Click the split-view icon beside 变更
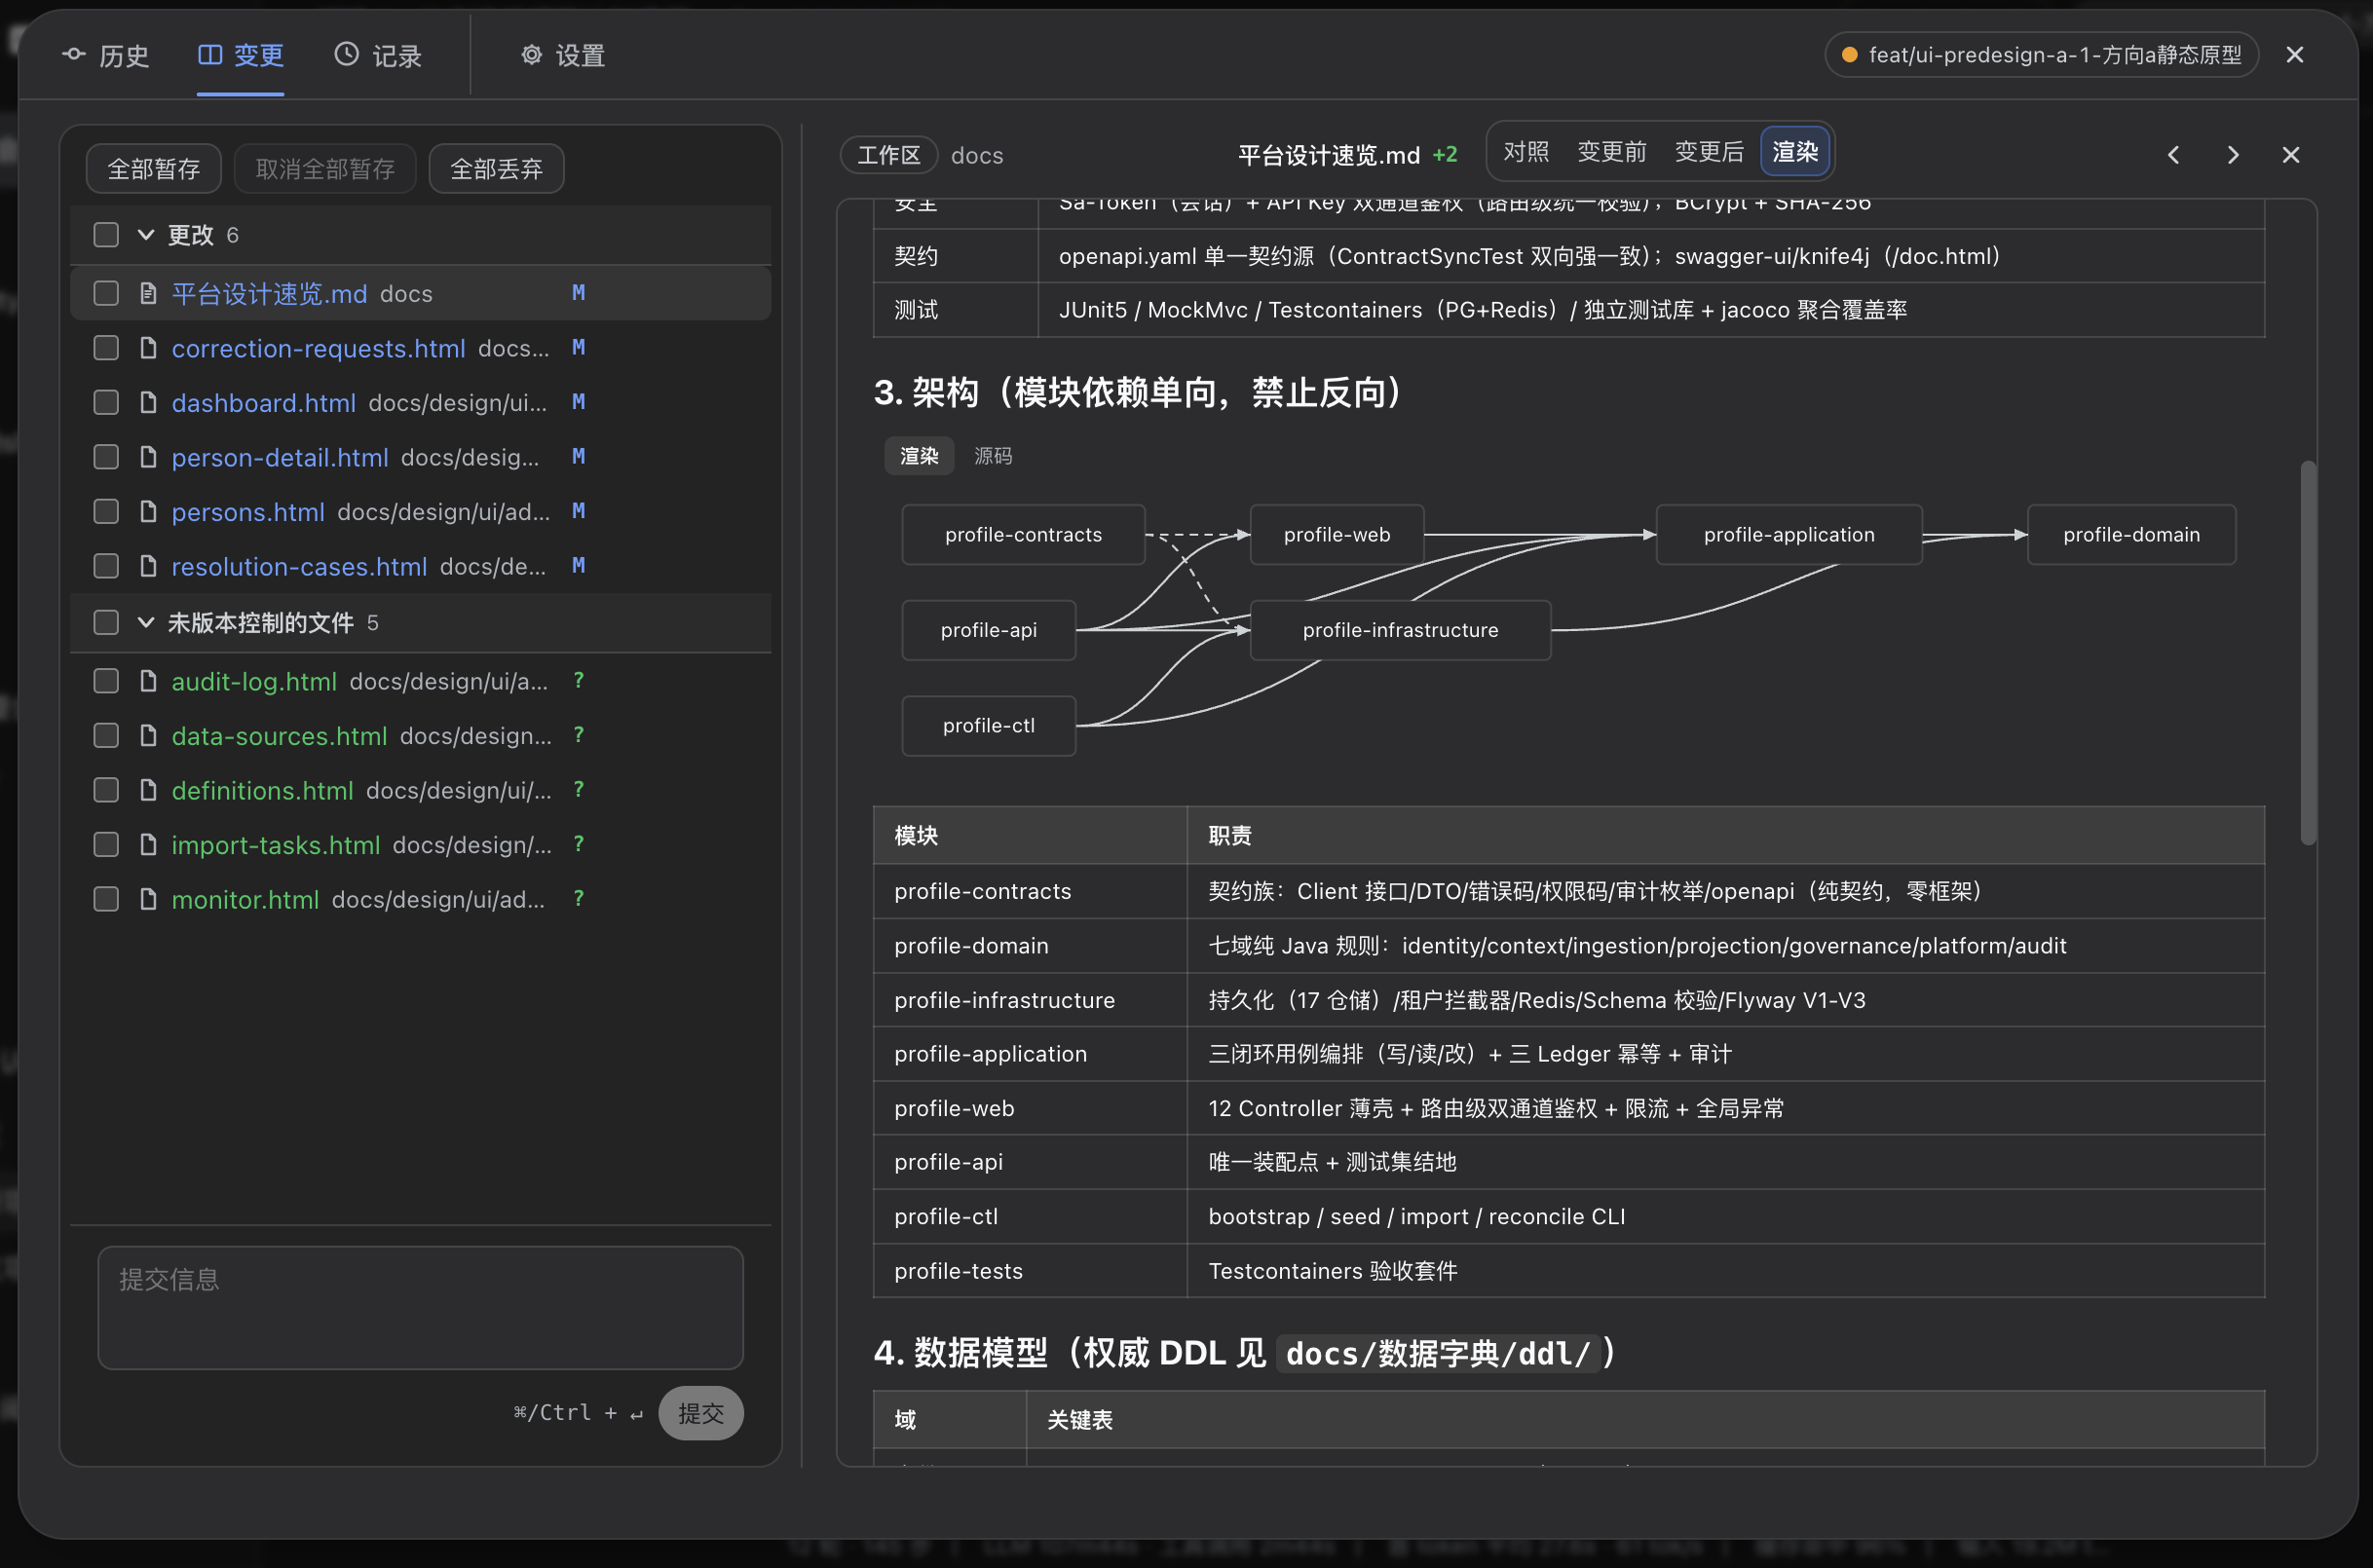The height and width of the screenshot is (1568, 2373). pyautogui.click(x=210, y=54)
